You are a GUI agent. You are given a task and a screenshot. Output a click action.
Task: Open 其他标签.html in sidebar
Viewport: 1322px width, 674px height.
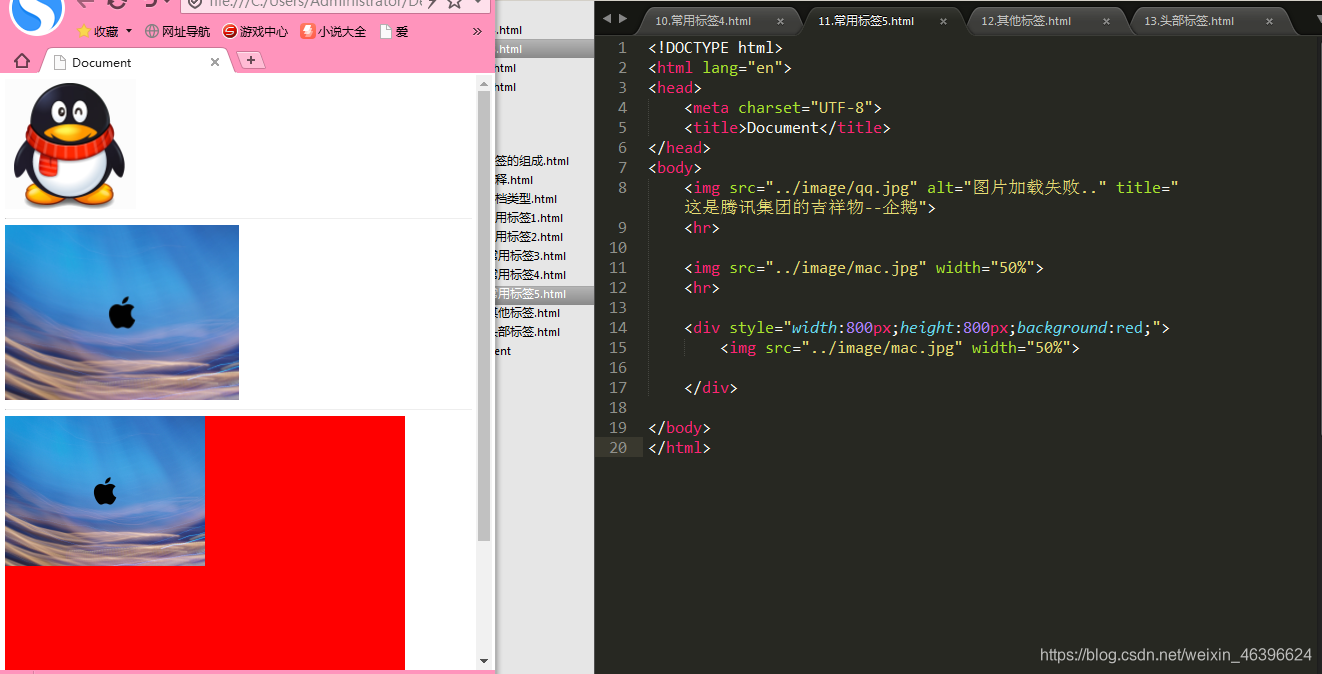pyautogui.click(x=526, y=313)
